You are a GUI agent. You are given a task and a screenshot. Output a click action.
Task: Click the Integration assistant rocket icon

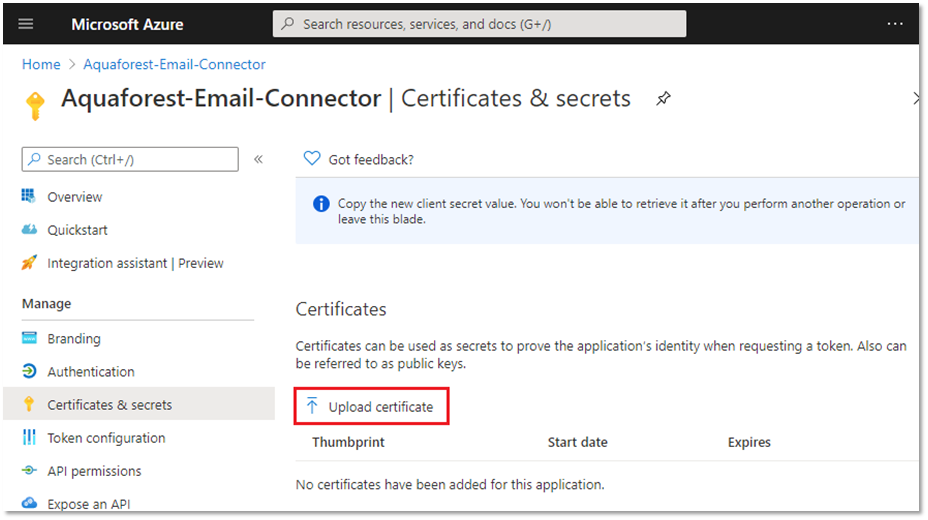tap(29, 263)
